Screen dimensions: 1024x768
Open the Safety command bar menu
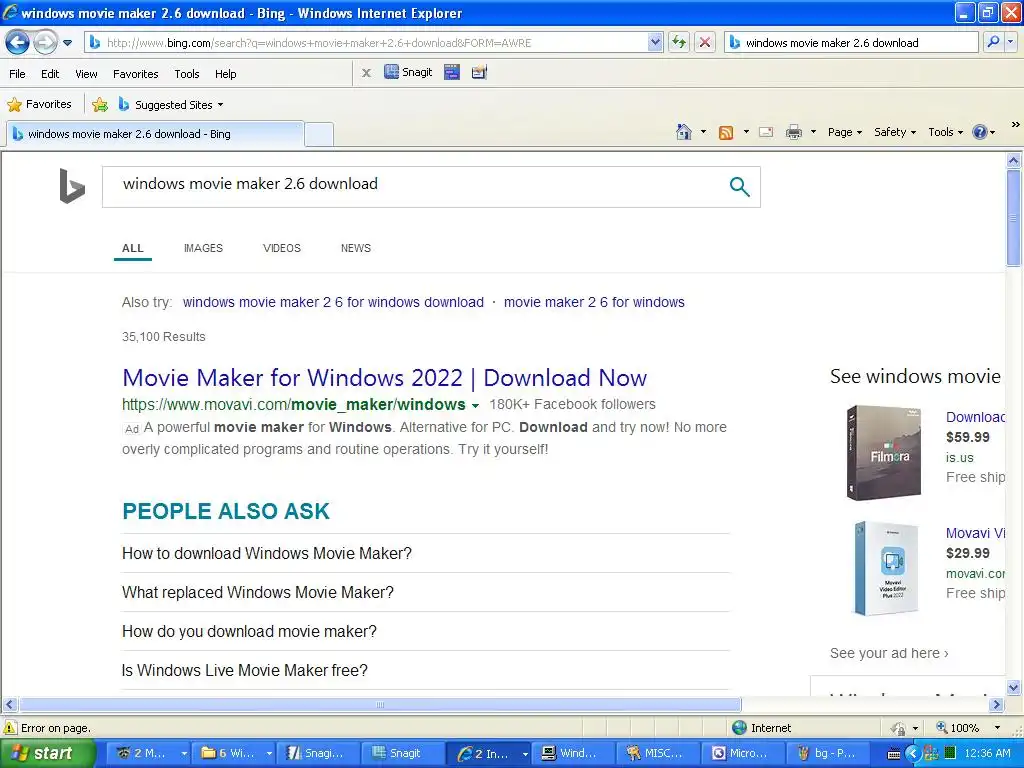point(895,132)
